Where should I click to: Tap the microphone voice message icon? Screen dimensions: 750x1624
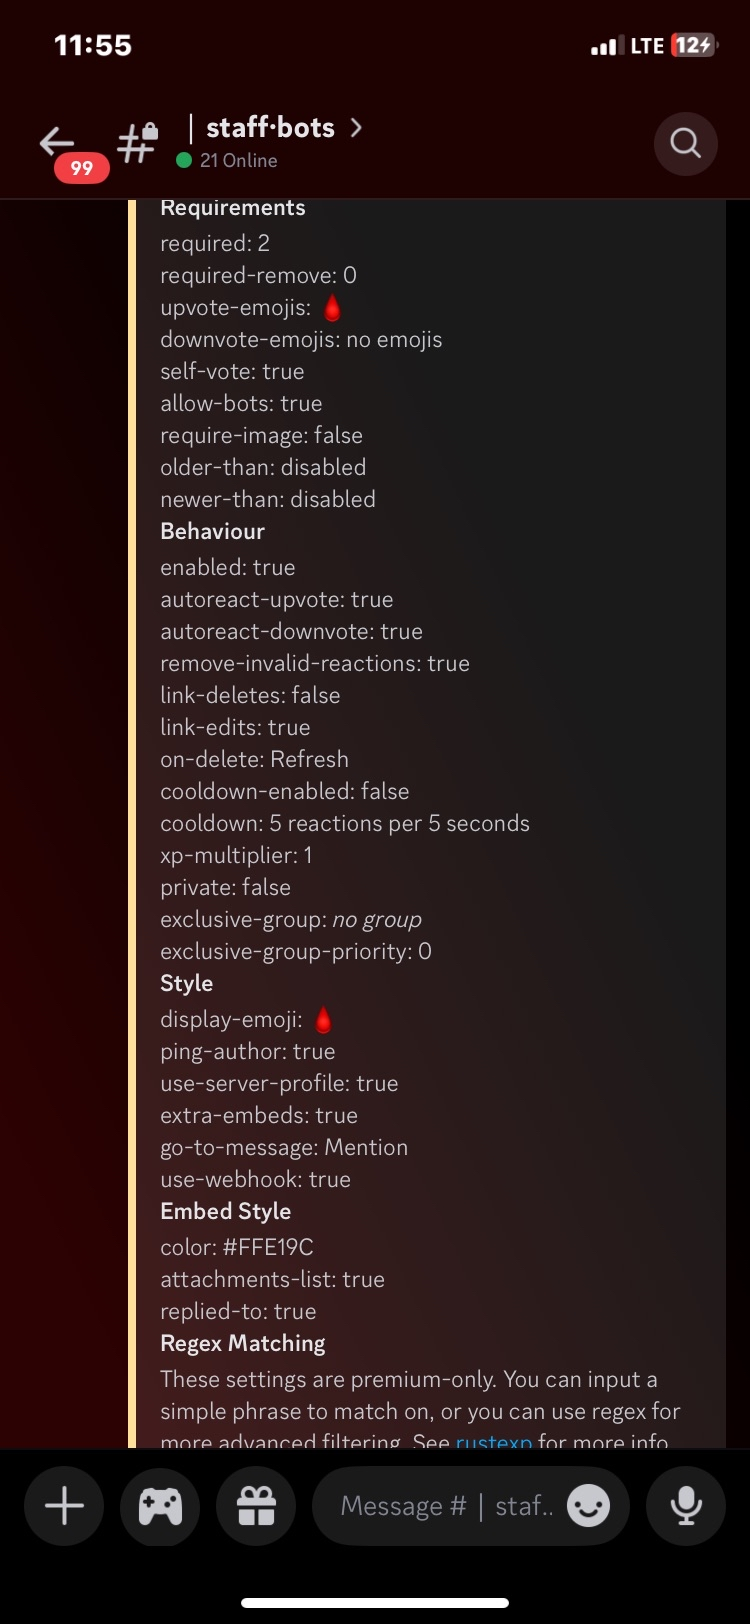pos(686,1506)
